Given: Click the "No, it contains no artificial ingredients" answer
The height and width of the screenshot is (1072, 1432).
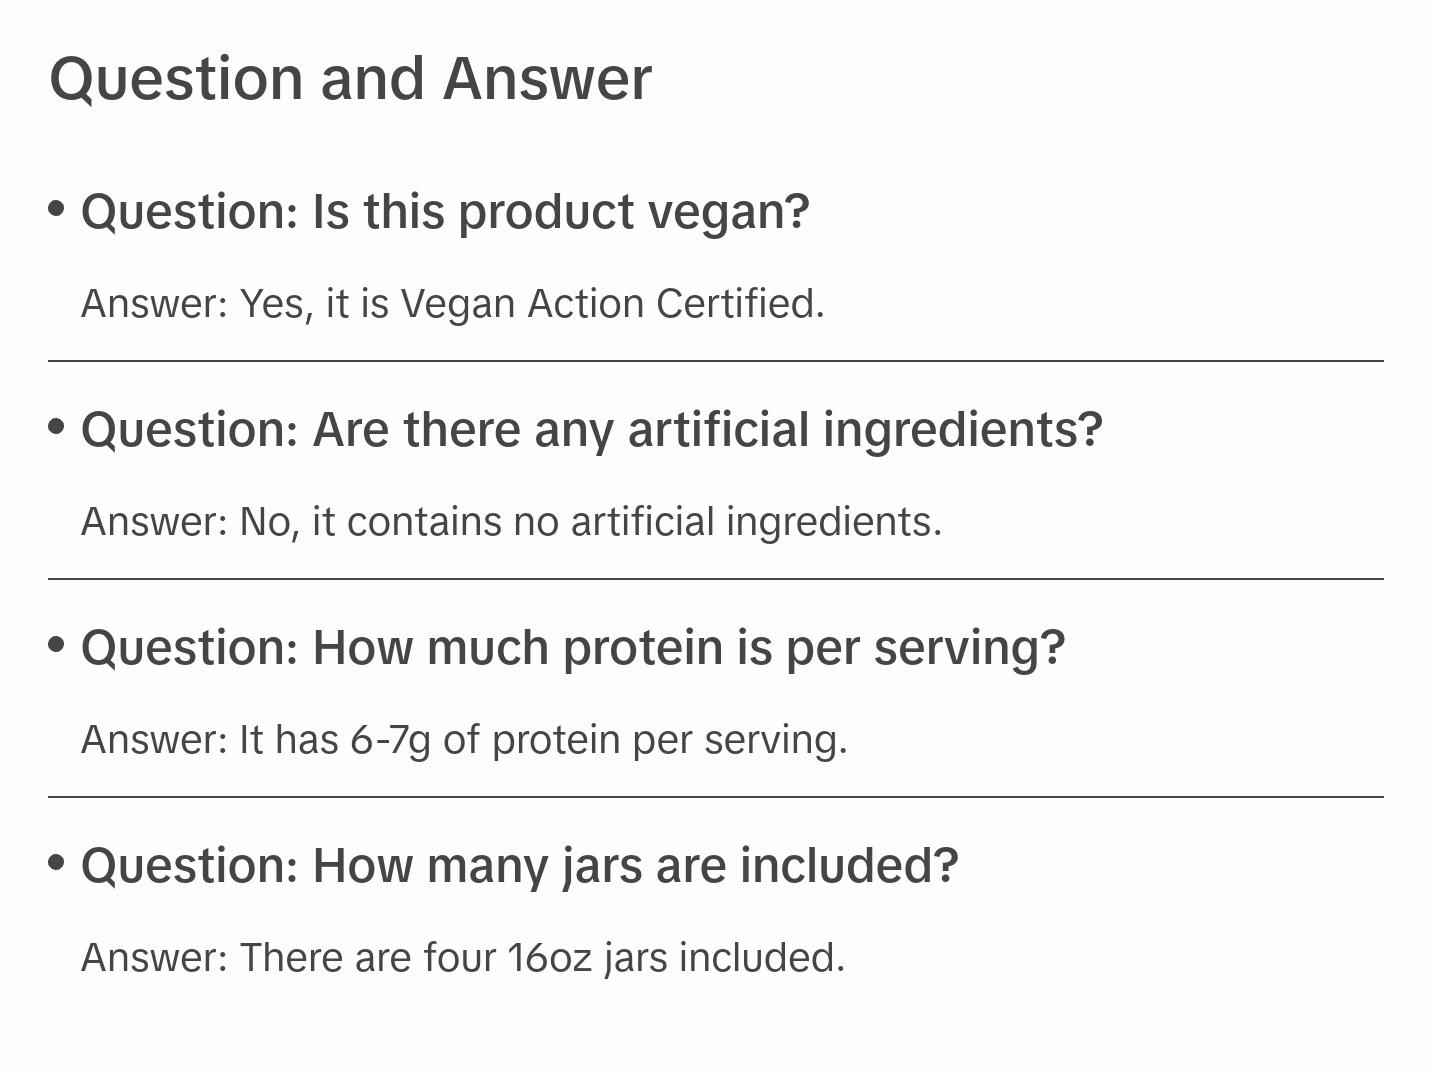Looking at the screenshot, I should [511, 522].
